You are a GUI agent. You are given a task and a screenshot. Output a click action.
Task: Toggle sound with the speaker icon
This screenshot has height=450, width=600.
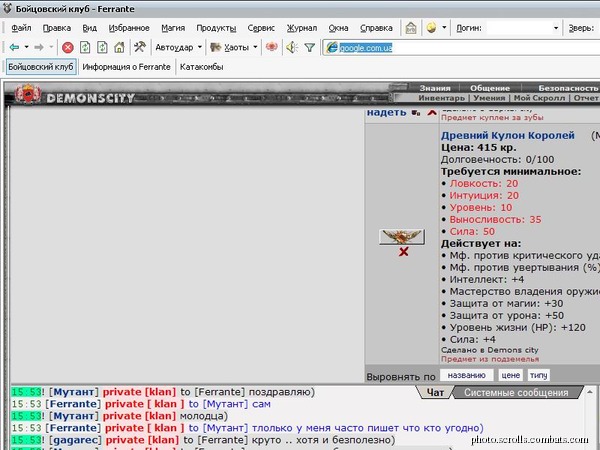pyautogui.click(x=292, y=47)
